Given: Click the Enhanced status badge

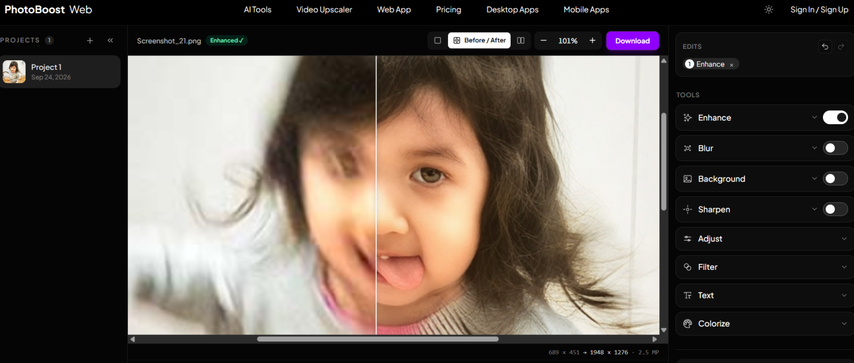Looking at the screenshot, I should [x=227, y=40].
